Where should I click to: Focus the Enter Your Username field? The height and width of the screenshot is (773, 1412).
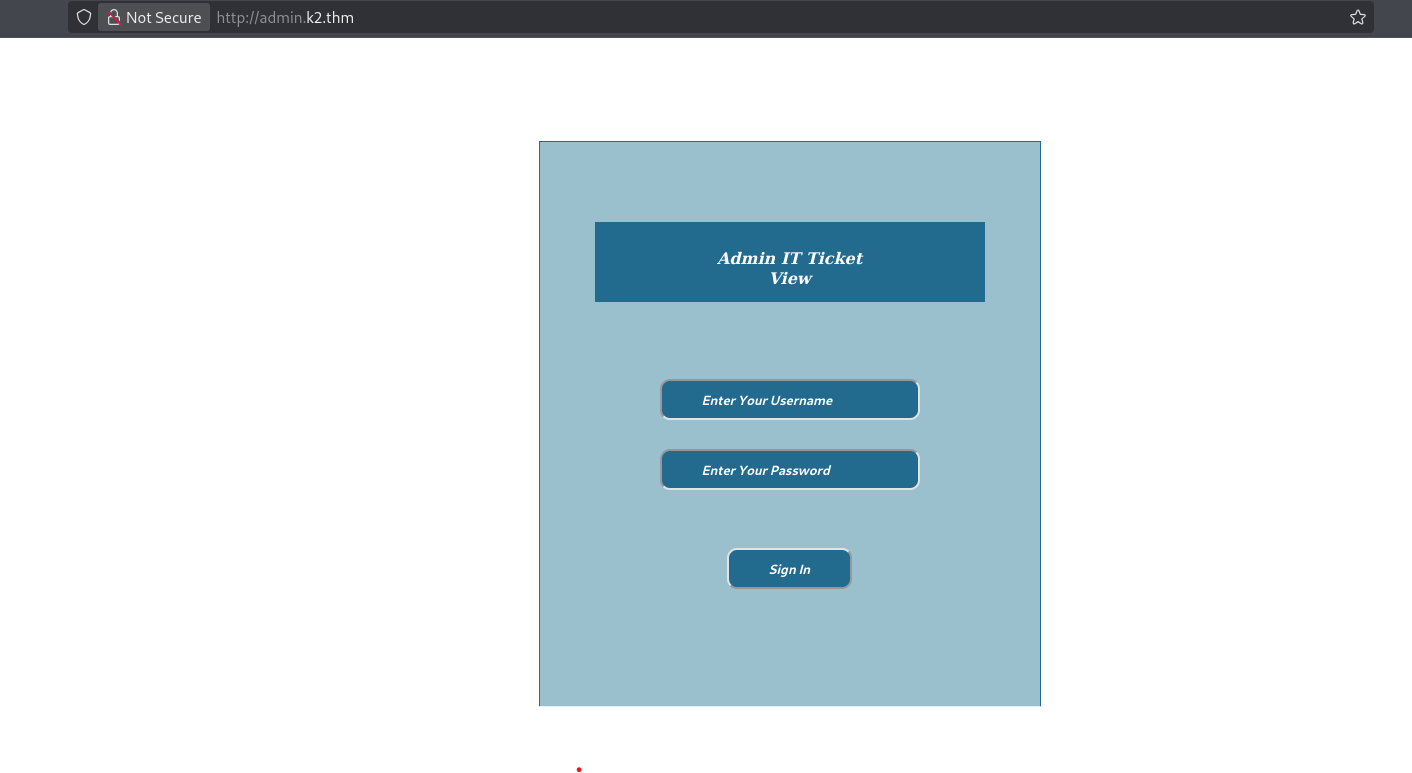tap(789, 400)
